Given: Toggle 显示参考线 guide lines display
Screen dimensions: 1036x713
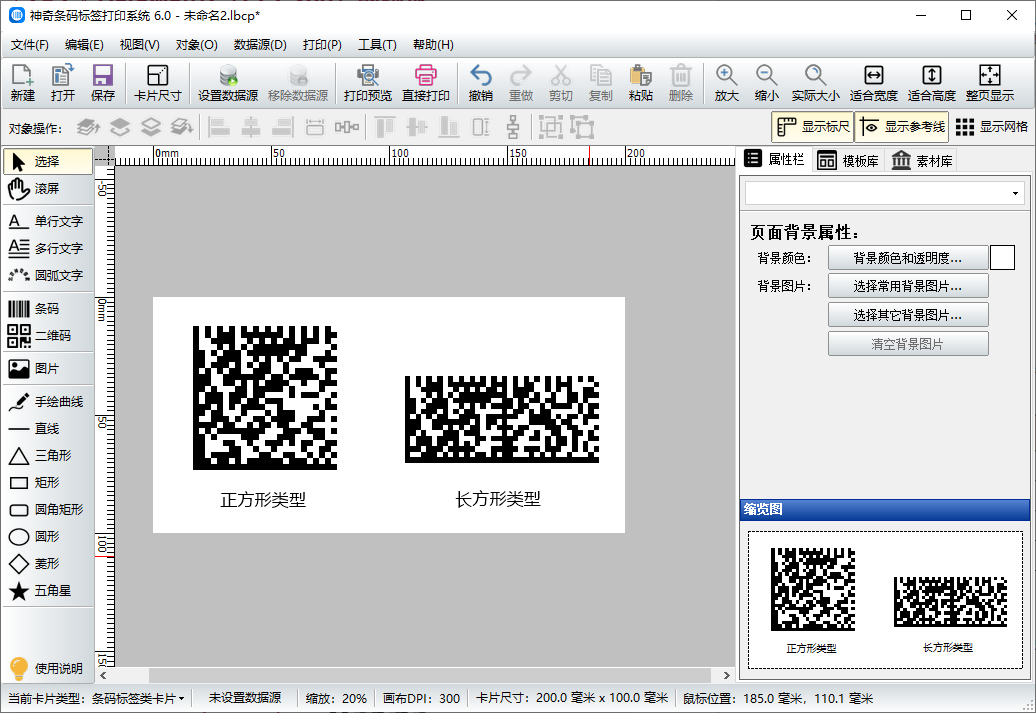Looking at the screenshot, I should pos(901,127).
